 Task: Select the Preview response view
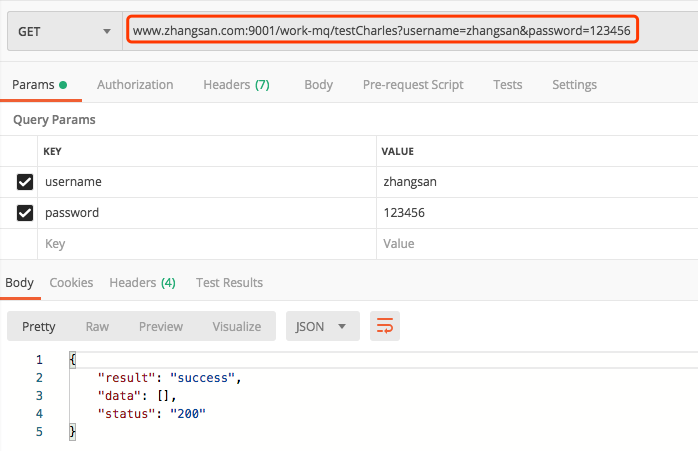click(161, 326)
